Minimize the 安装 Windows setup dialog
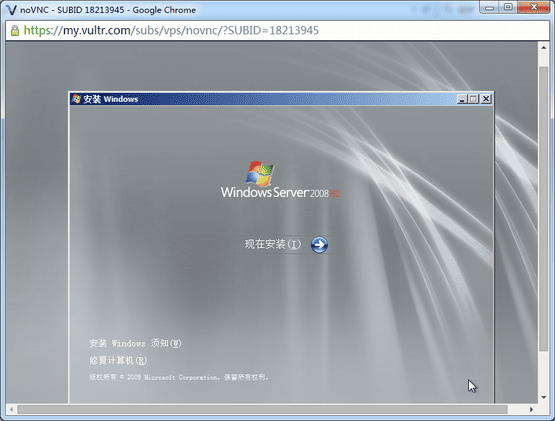This screenshot has width=555, height=421. tap(462, 99)
